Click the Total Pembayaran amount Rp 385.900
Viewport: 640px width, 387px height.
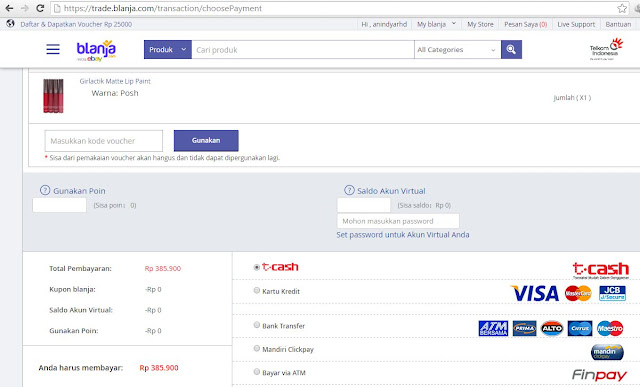tap(162, 268)
